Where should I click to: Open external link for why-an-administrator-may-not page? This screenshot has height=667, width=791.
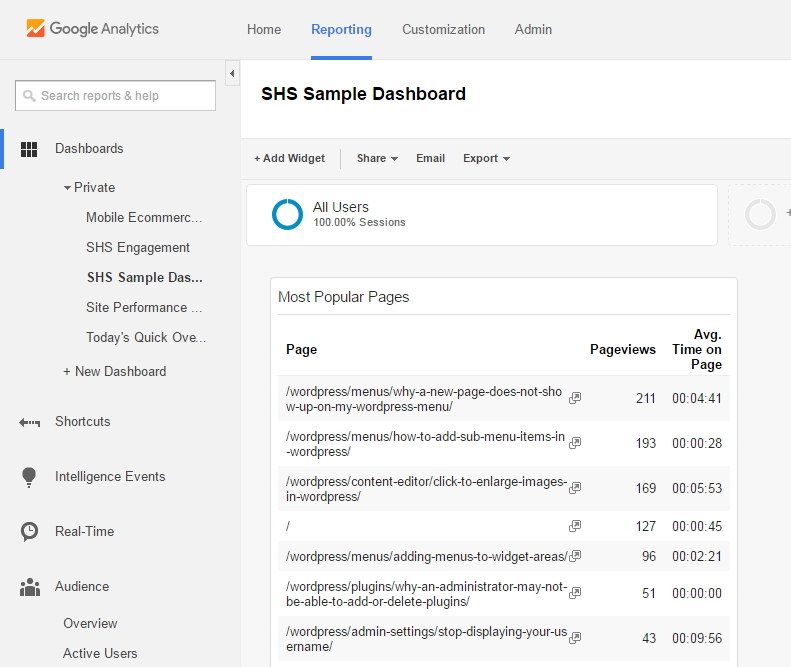(x=575, y=593)
